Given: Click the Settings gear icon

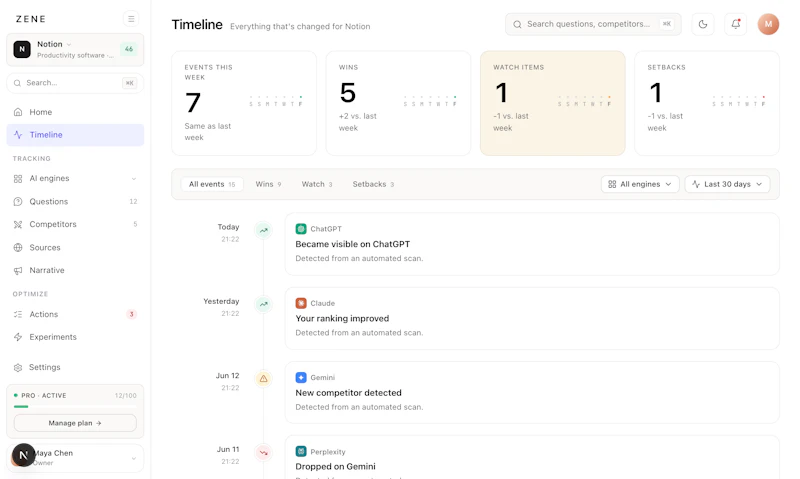Looking at the screenshot, I should point(18,367).
